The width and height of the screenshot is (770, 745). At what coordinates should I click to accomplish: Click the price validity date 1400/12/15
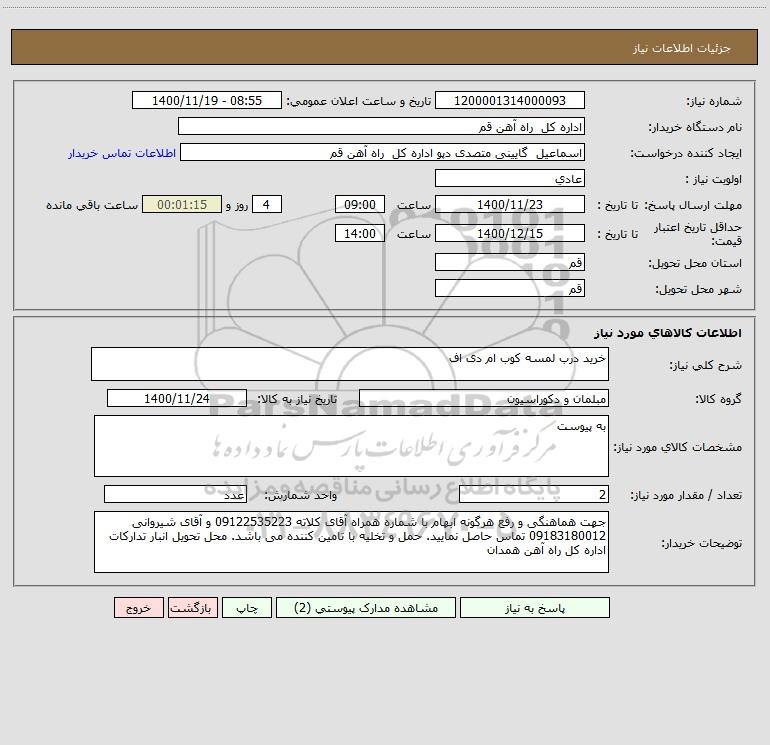tap(510, 233)
